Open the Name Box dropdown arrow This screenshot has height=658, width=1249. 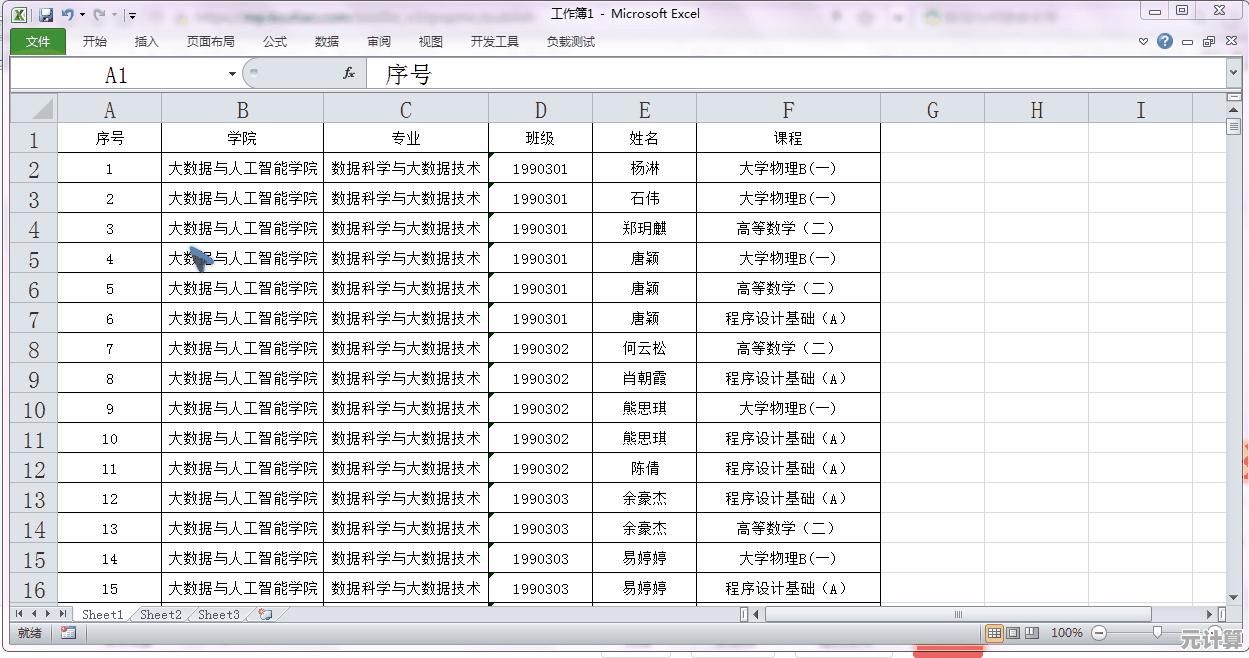point(232,74)
